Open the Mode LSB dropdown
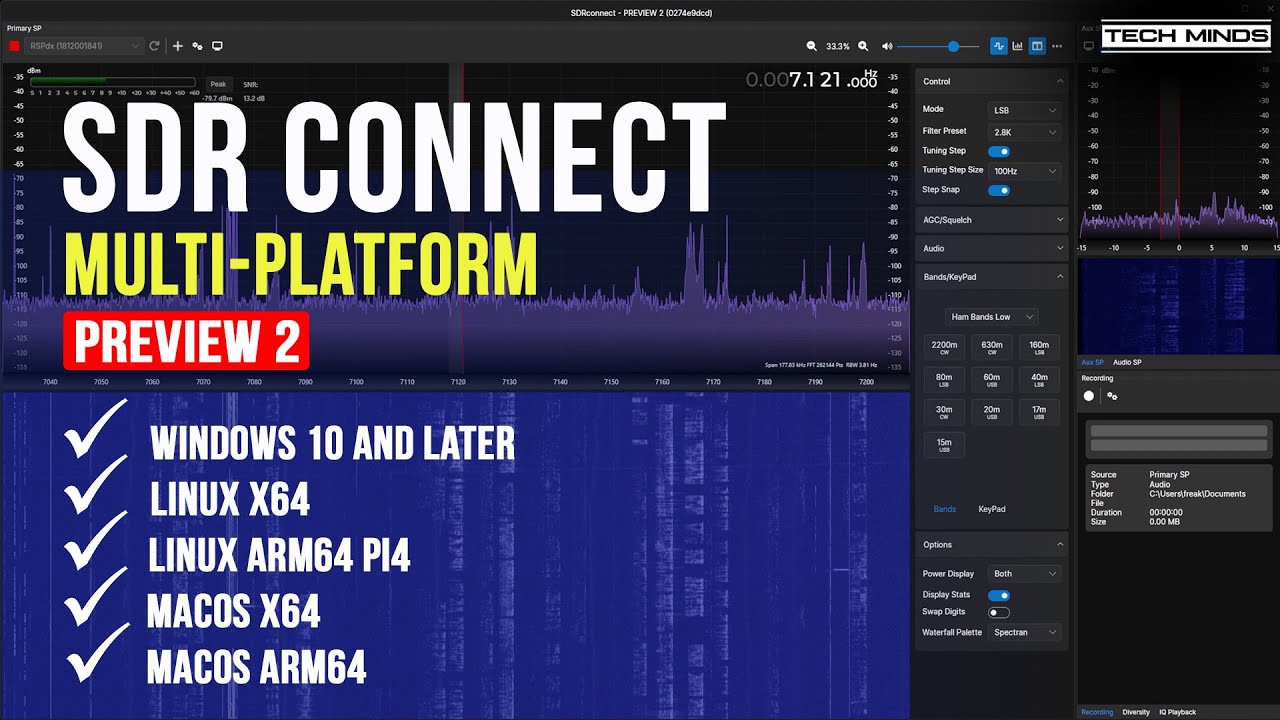1280x720 pixels. pyautogui.click(x=1024, y=110)
